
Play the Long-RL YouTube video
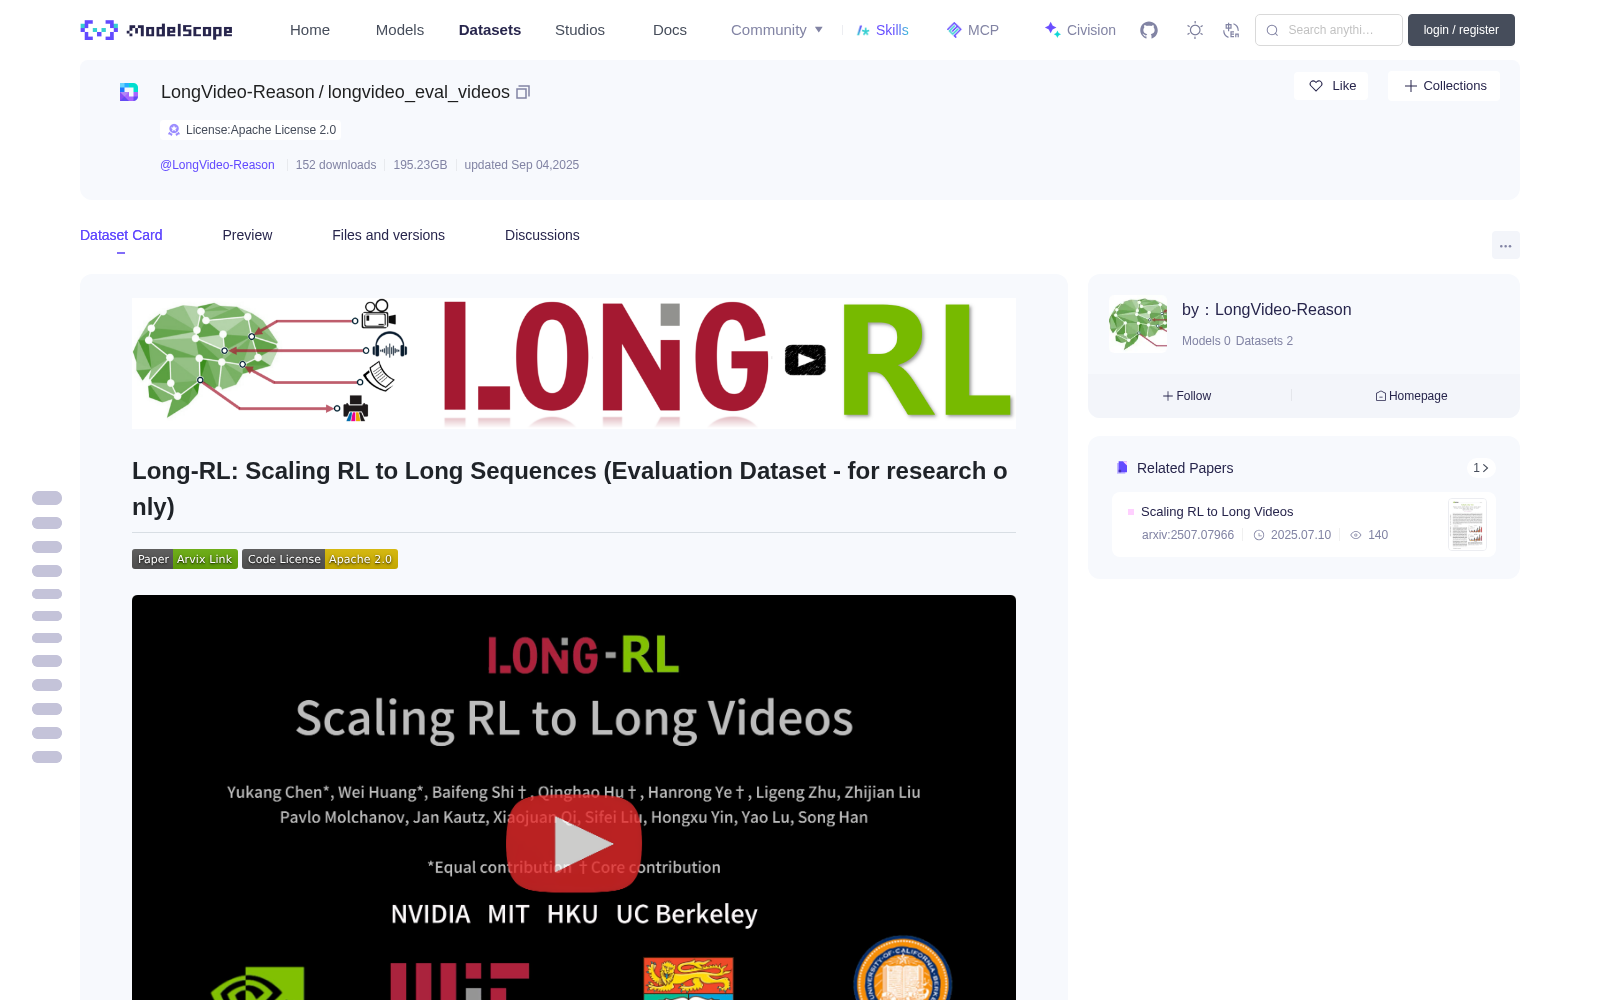click(x=574, y=843)
